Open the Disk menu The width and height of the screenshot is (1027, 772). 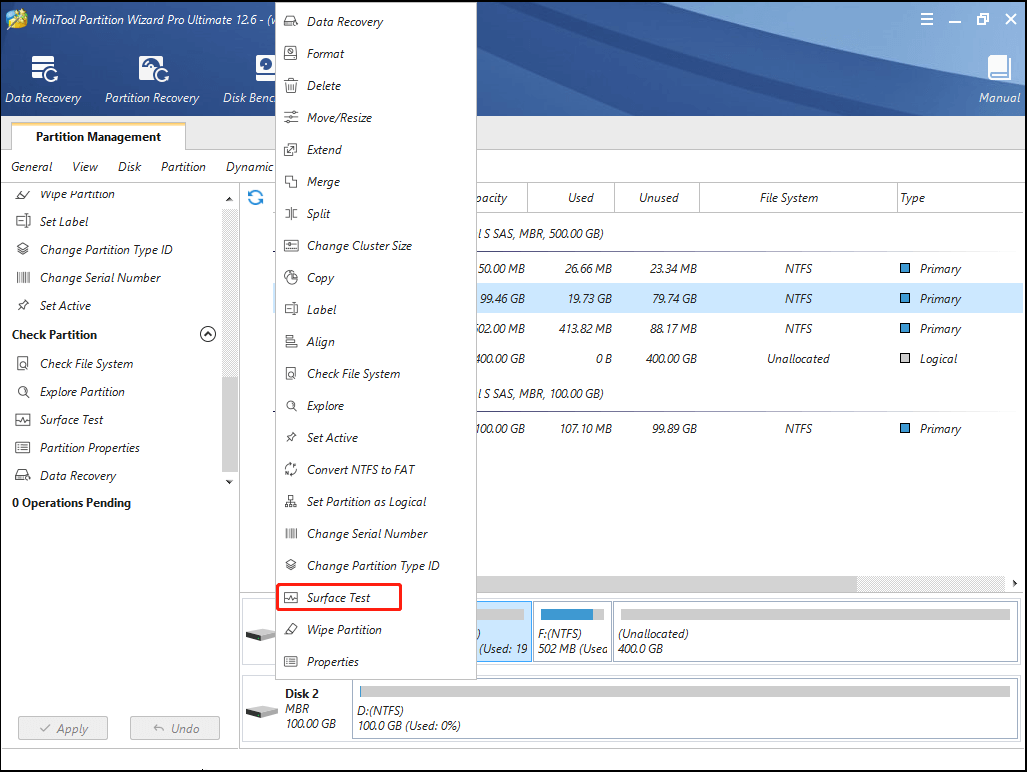(x=128, y=167)
